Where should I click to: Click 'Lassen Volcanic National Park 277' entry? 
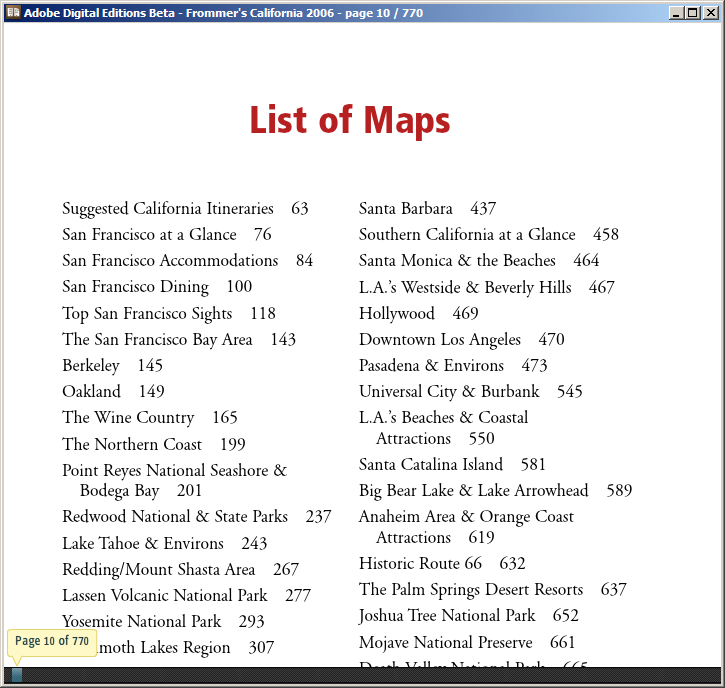[x=186, y=596]
